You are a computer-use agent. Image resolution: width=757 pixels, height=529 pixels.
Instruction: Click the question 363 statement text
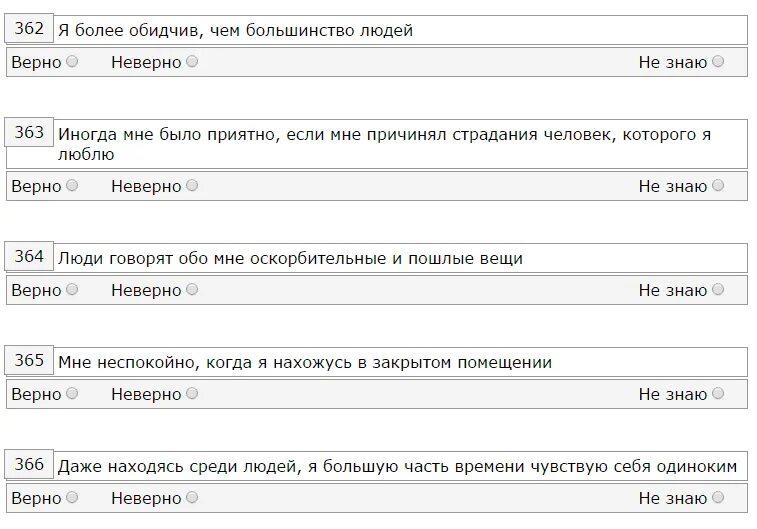click(384, 144)
